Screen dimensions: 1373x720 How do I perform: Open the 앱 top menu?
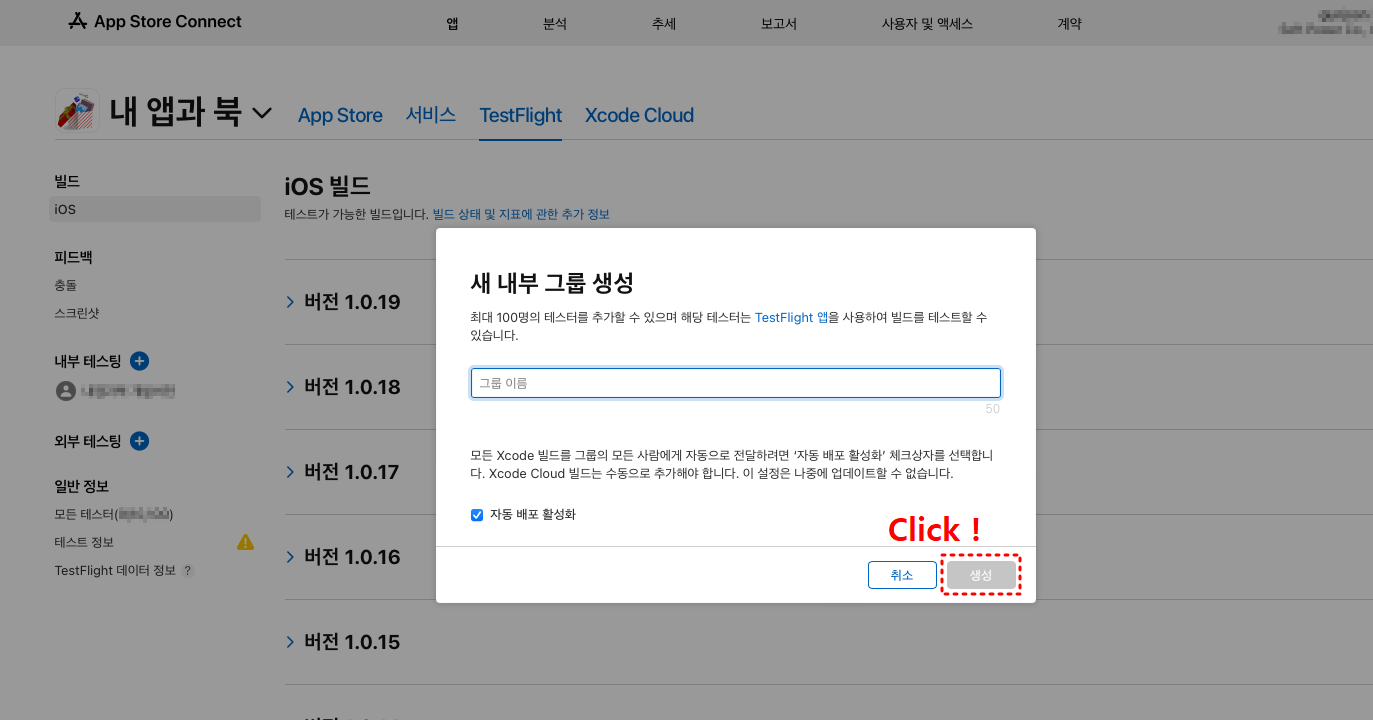pos(452,24)
